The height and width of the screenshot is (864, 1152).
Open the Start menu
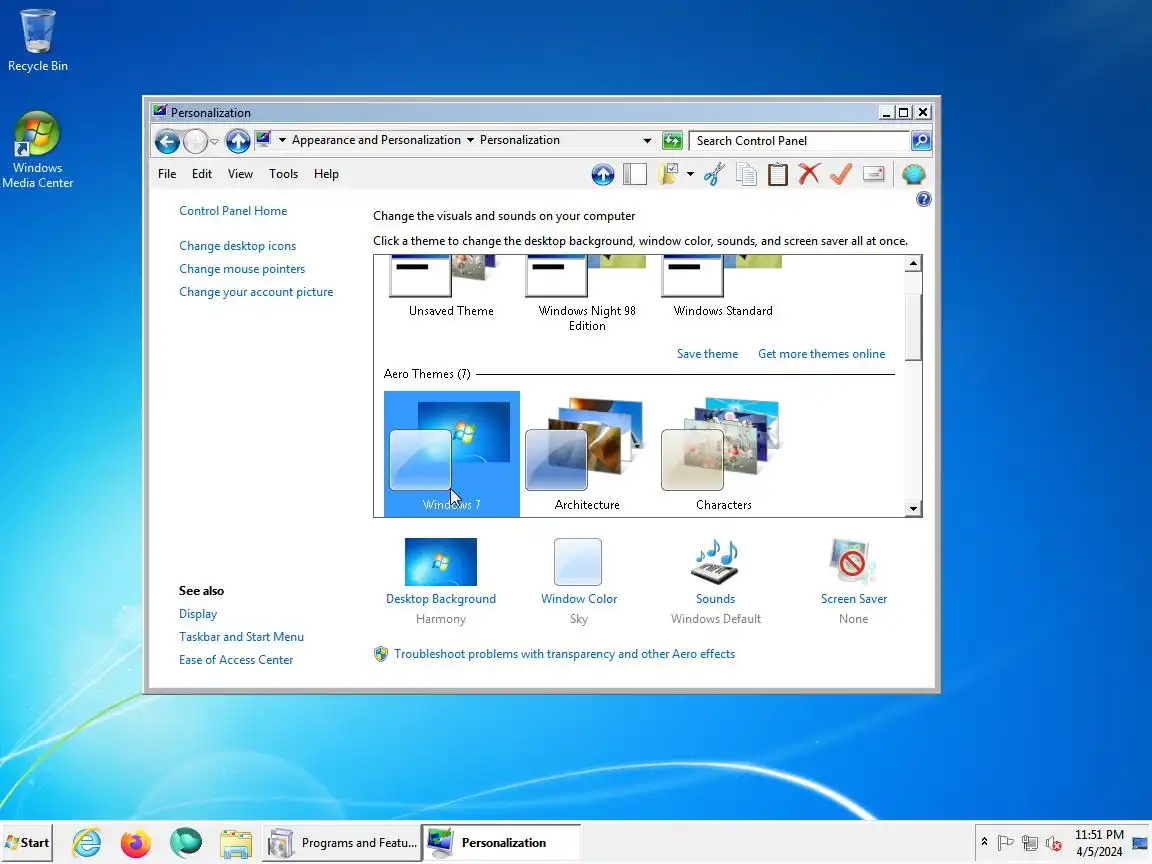click(x=27, y=843)
